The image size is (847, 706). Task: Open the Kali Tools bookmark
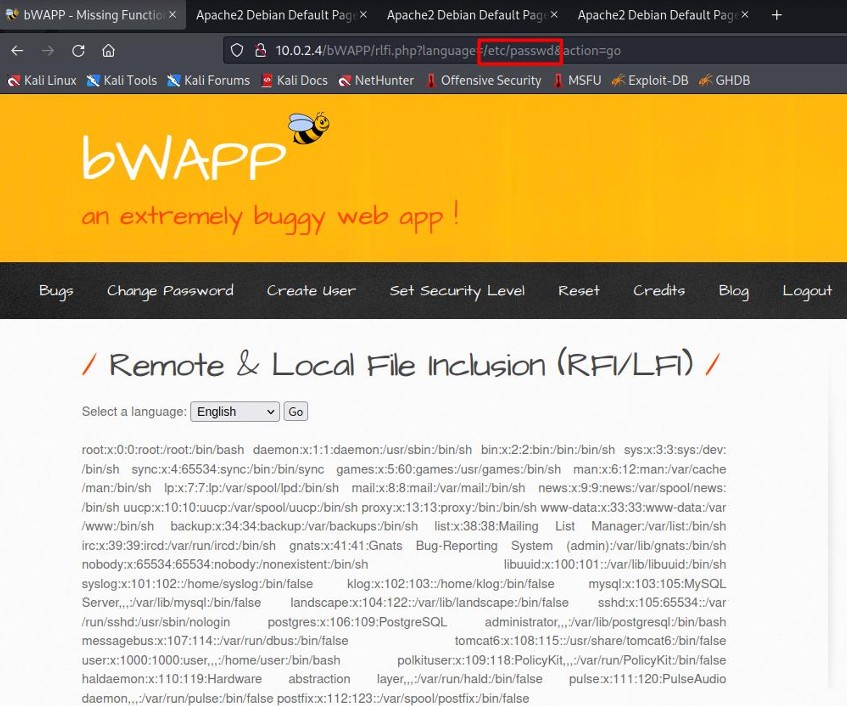122,80
